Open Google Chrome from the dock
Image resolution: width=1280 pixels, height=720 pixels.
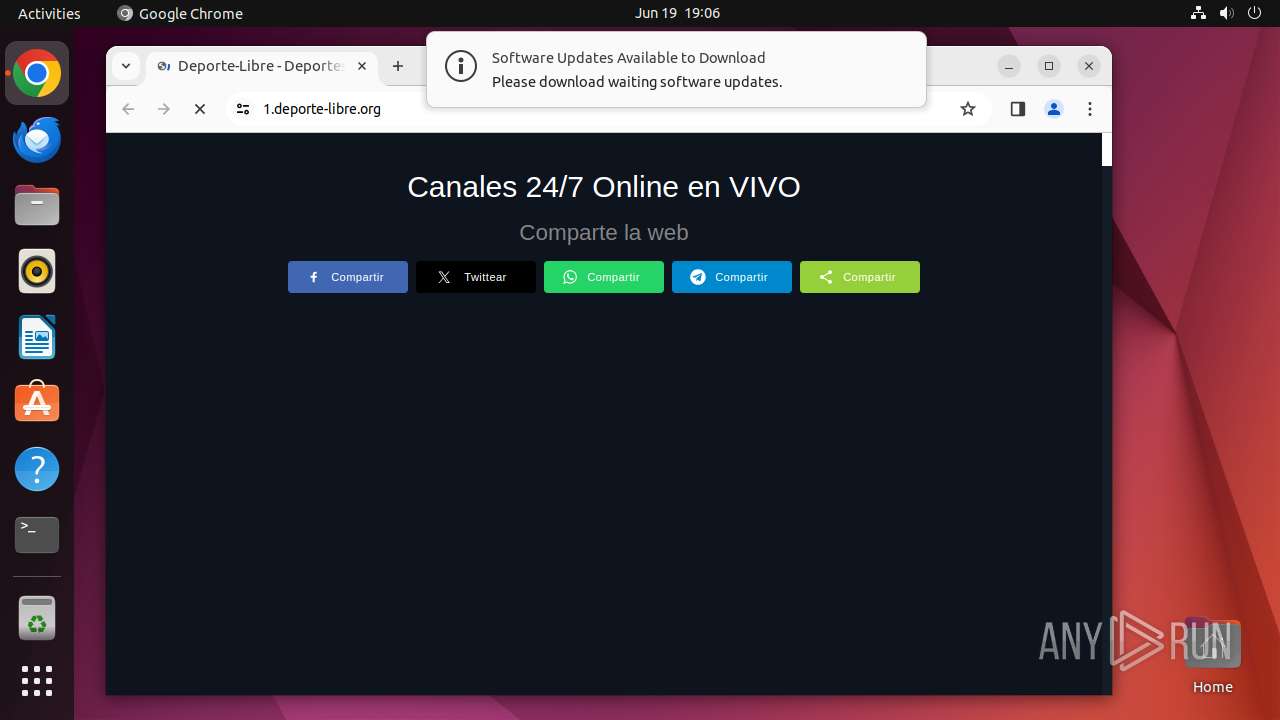37,73
